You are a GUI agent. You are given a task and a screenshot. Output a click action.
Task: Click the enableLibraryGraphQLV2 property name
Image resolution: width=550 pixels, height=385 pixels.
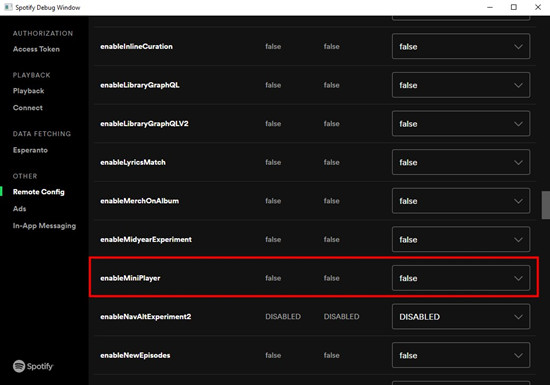pyautogui.click(x=144, y=123)
